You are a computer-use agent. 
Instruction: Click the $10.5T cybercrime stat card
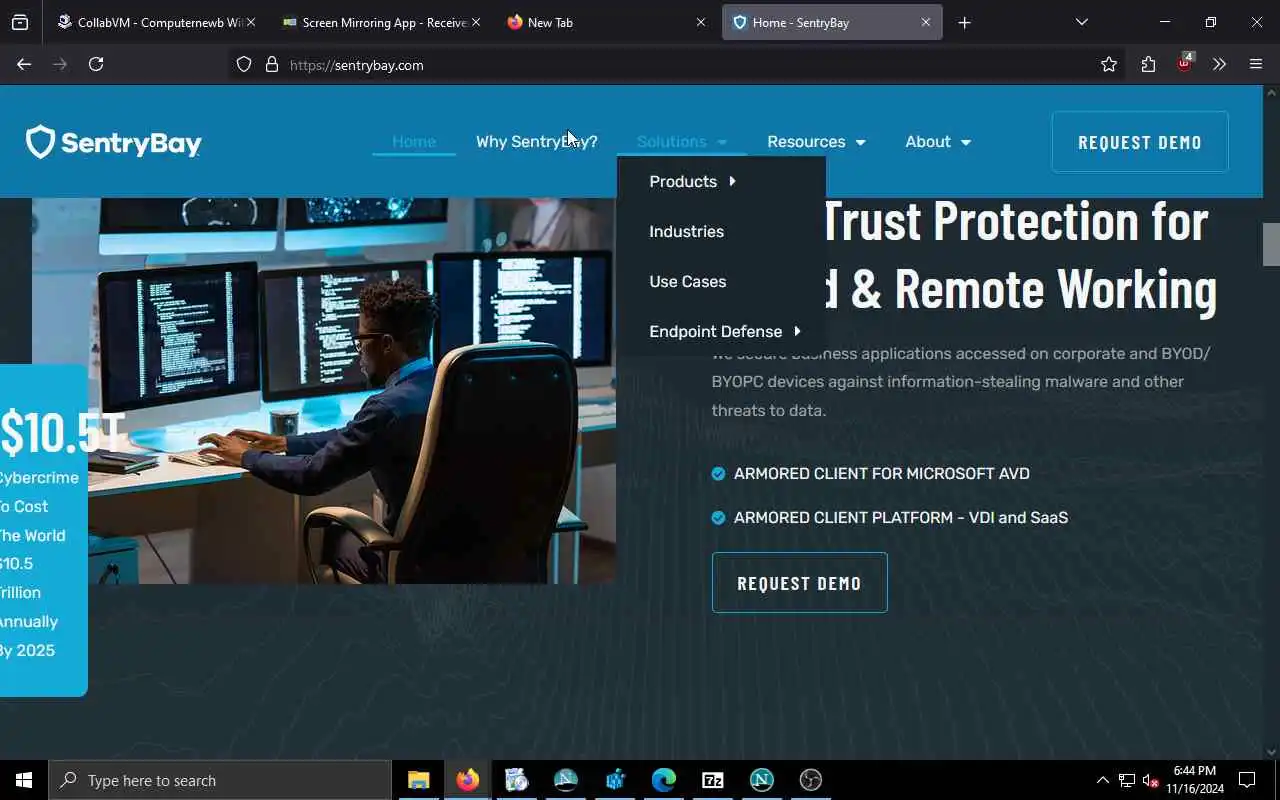coord(44,530)
